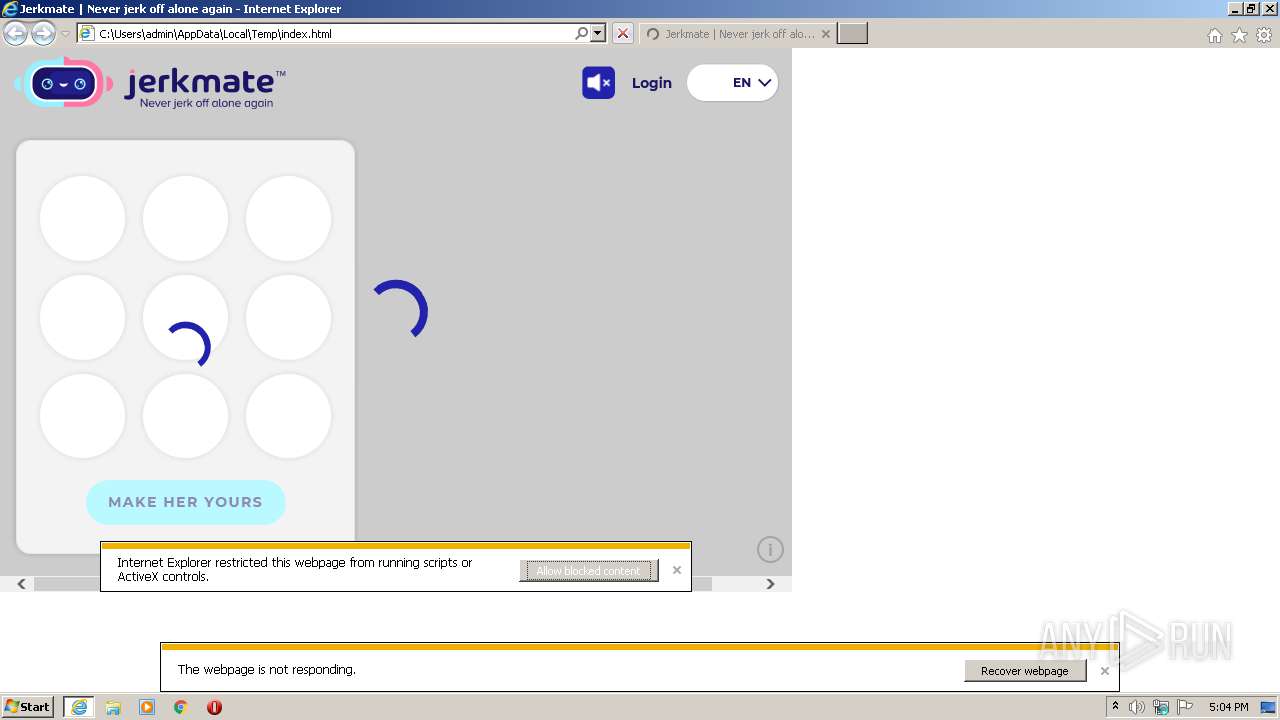Open the volume speaker tray icon
The height and width of the screenshot is (720, 1280).
point(1137,707)
